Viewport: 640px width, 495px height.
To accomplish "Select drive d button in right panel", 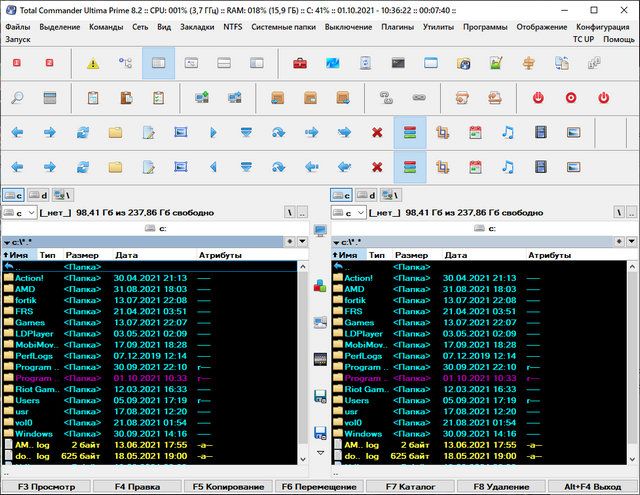I will [x=366, y=195].
